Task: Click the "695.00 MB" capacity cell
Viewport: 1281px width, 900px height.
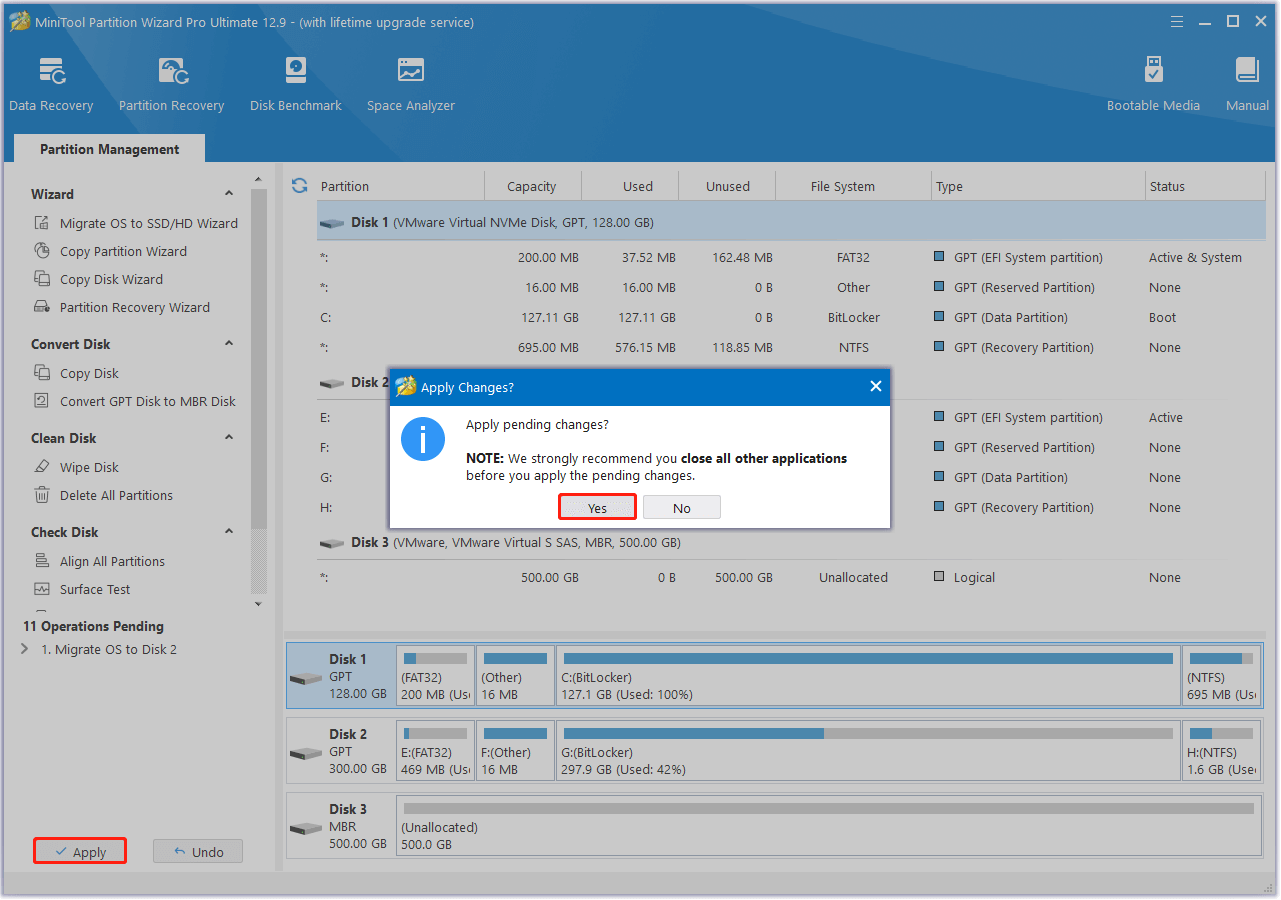Action: point(548,347)
